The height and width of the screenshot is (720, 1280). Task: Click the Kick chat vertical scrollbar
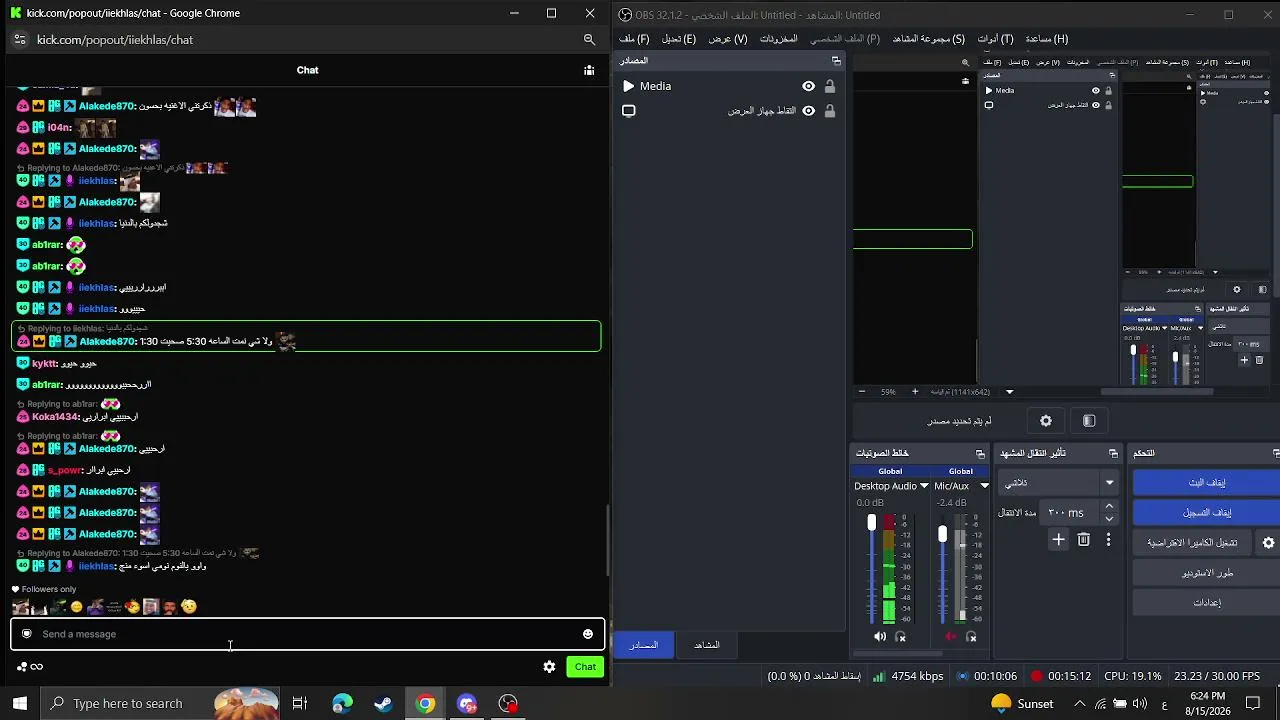click(x=609, y=540)
